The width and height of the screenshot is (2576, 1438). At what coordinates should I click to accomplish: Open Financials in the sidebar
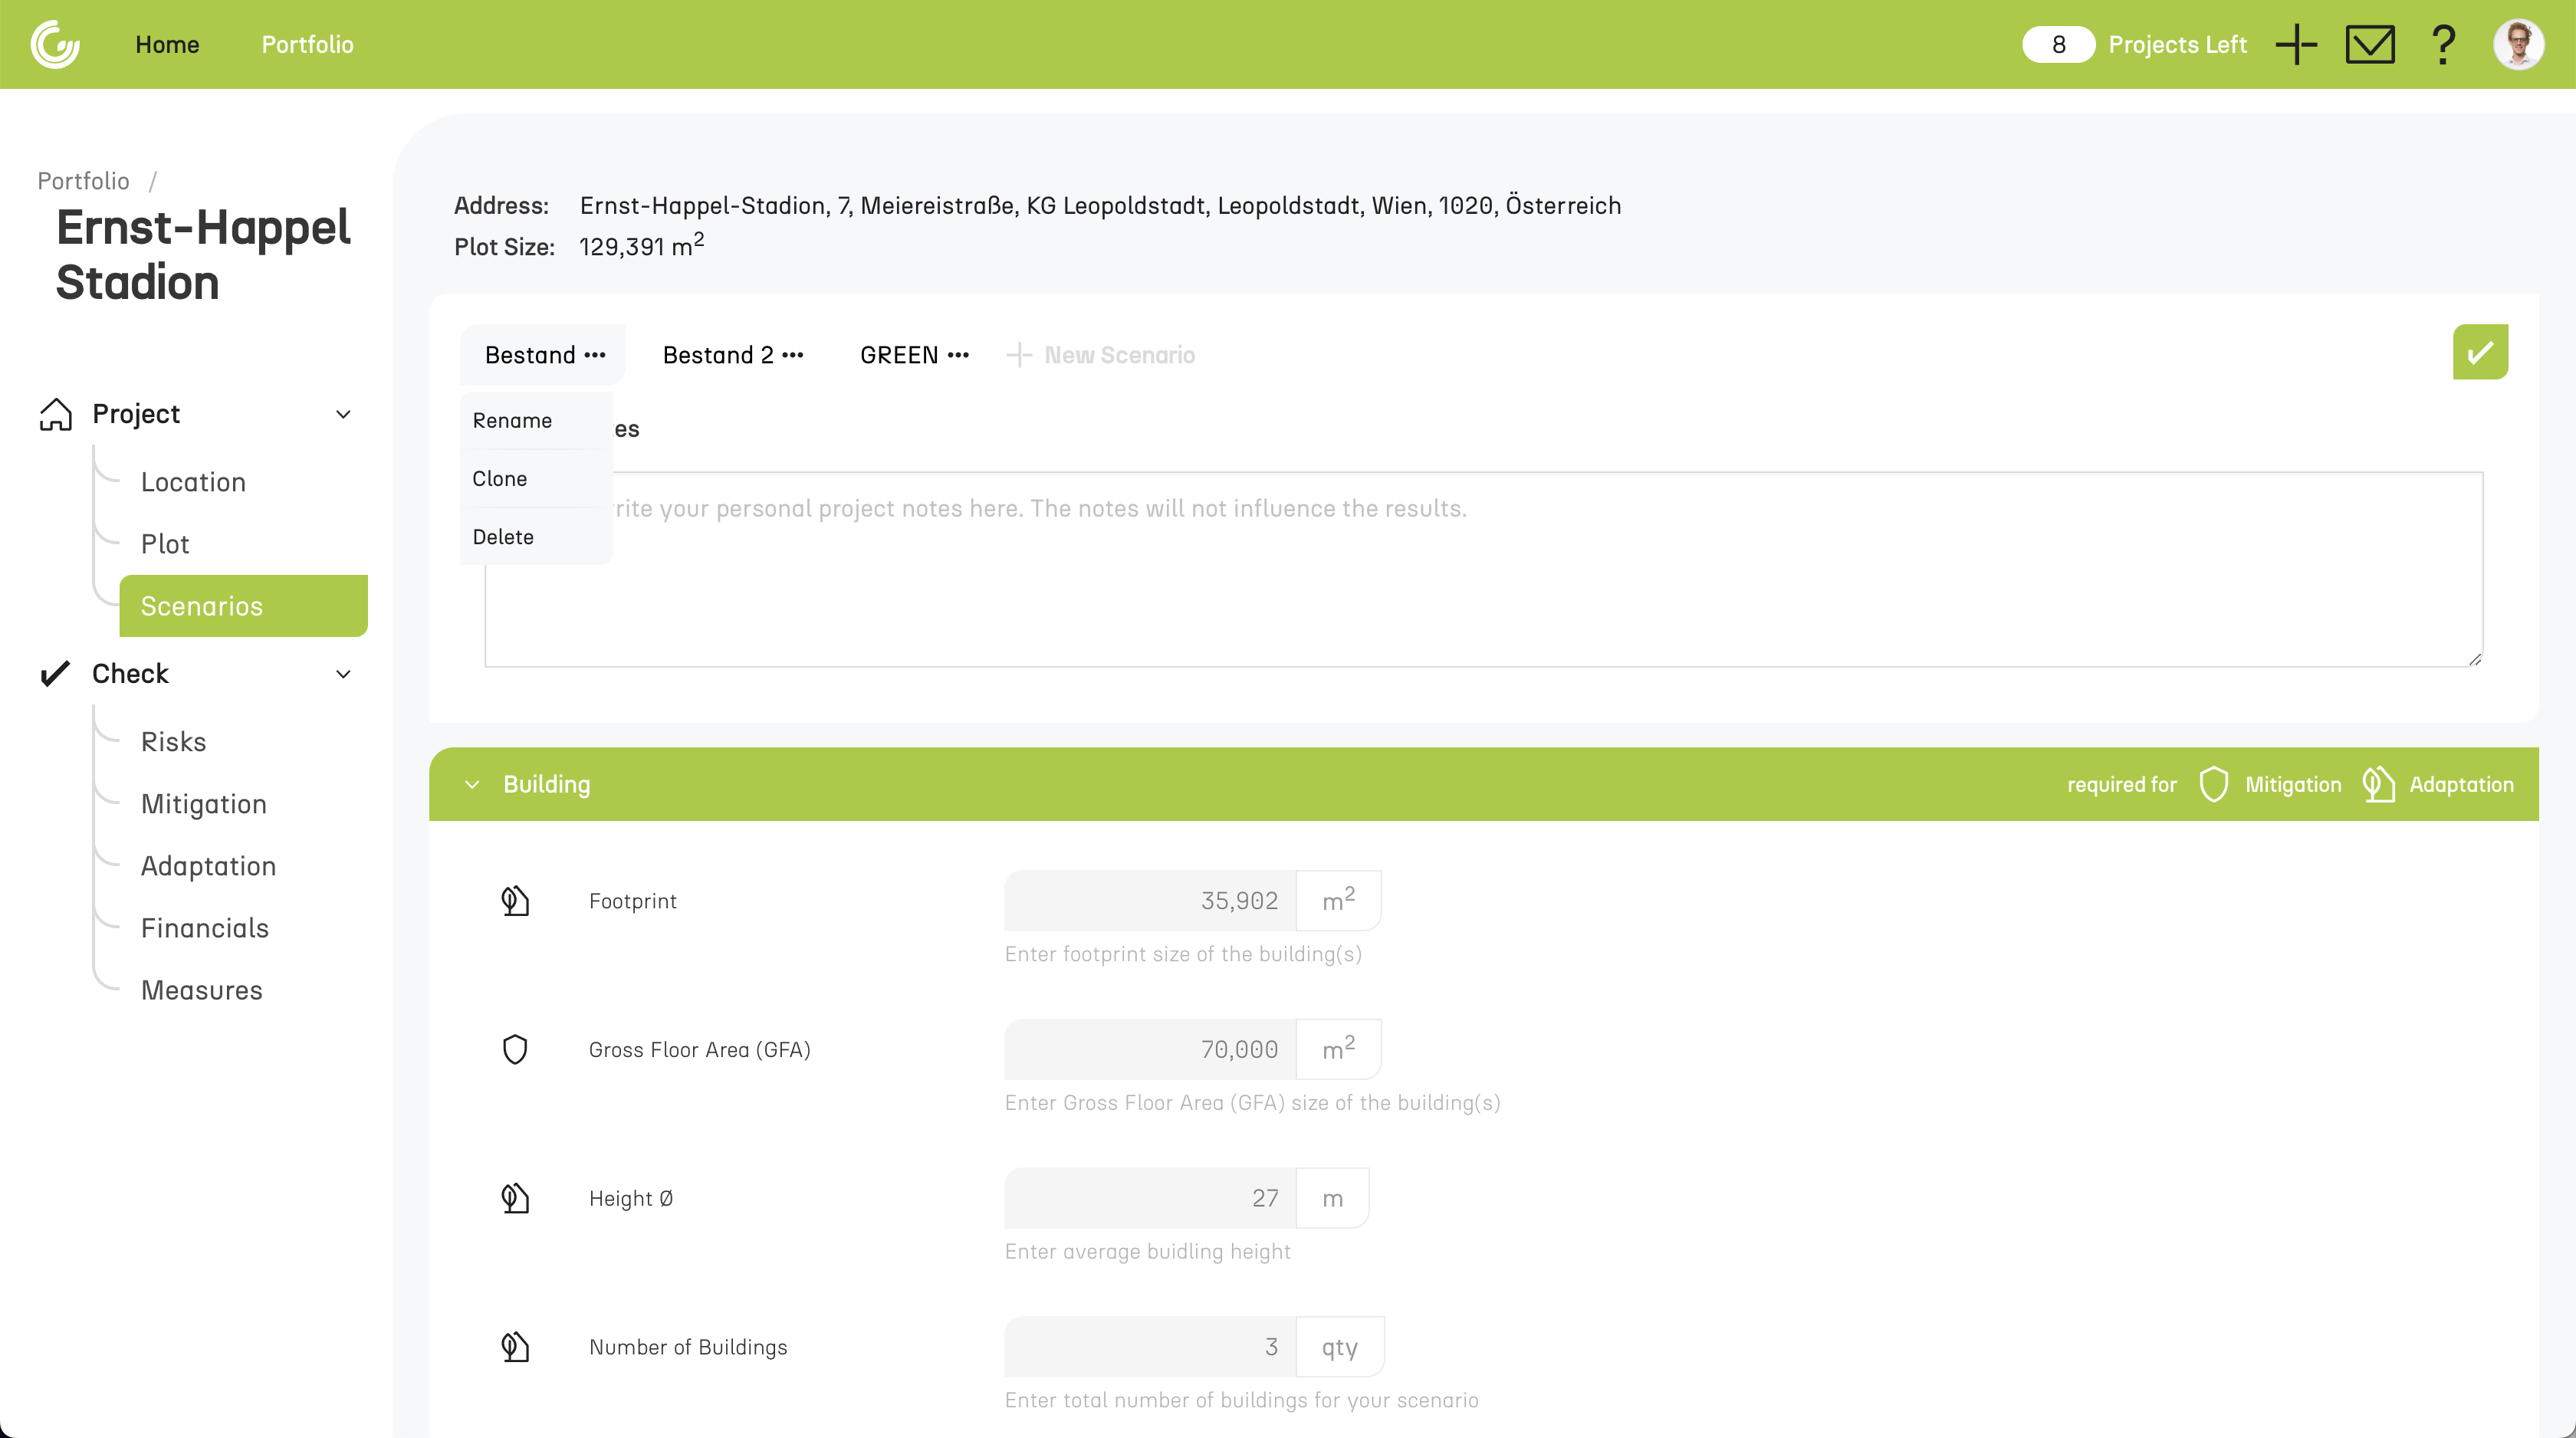[205, 928]
